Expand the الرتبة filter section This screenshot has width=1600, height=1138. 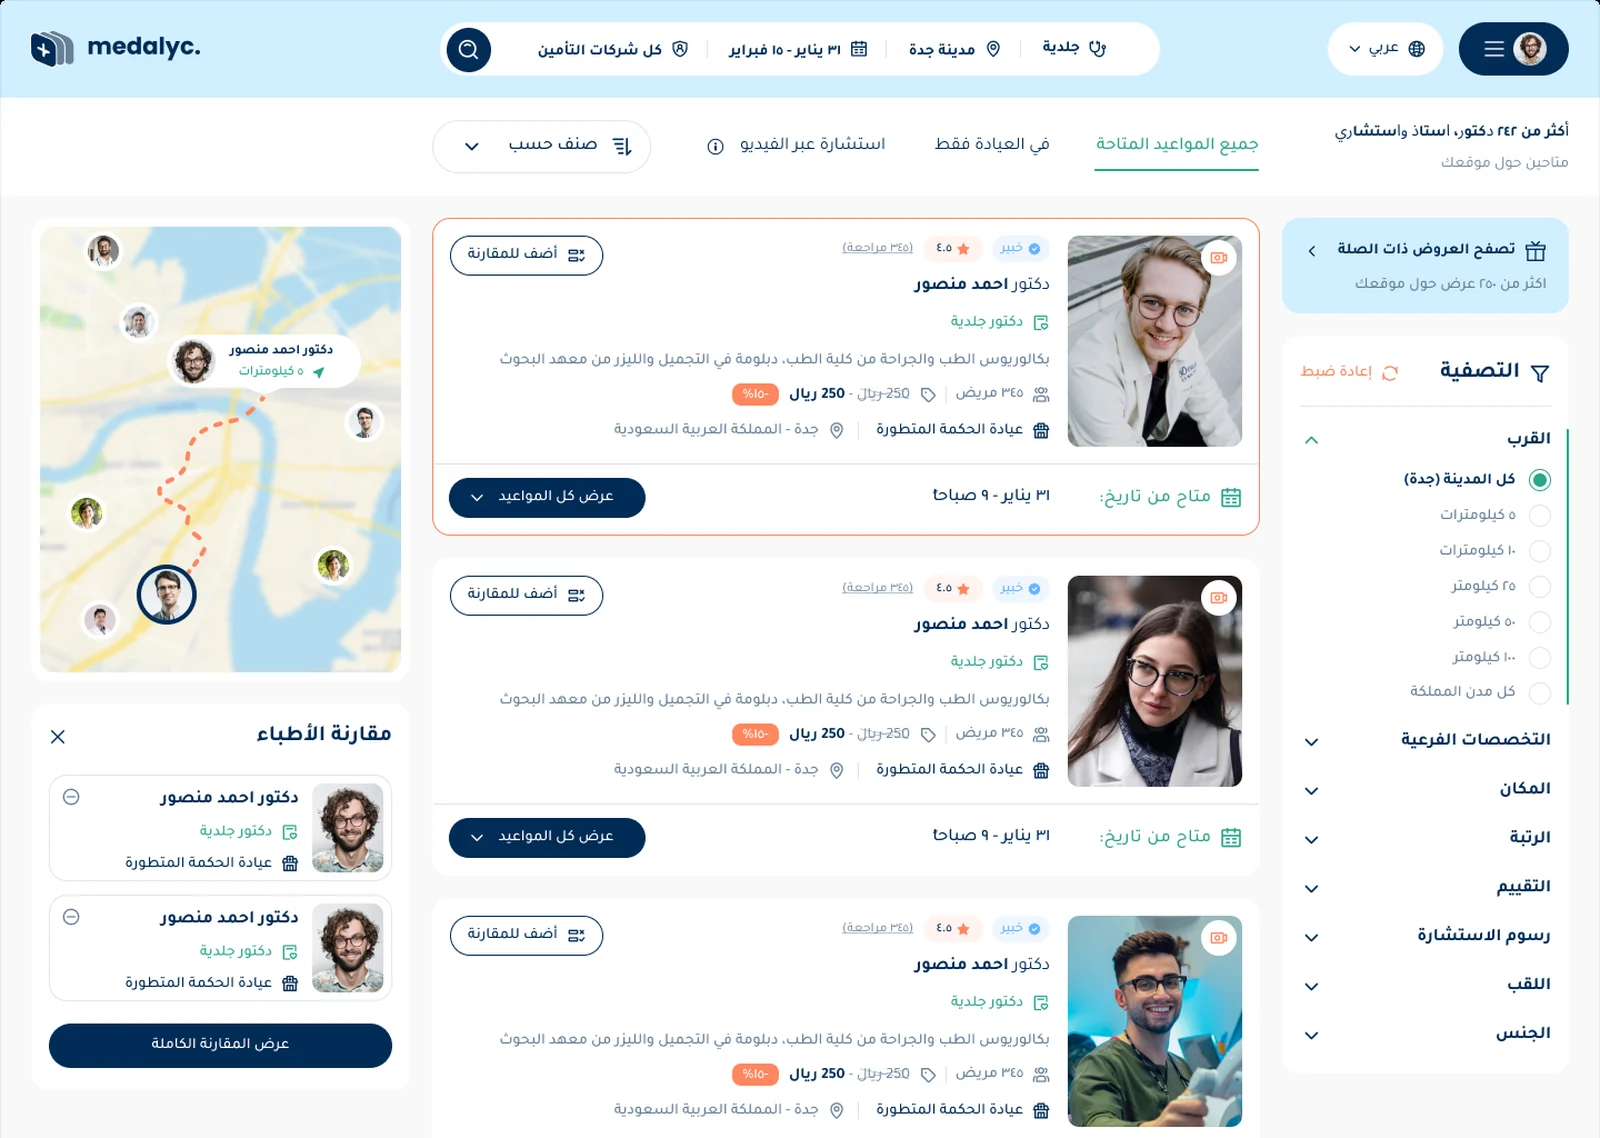click(x=1426, y=838)
